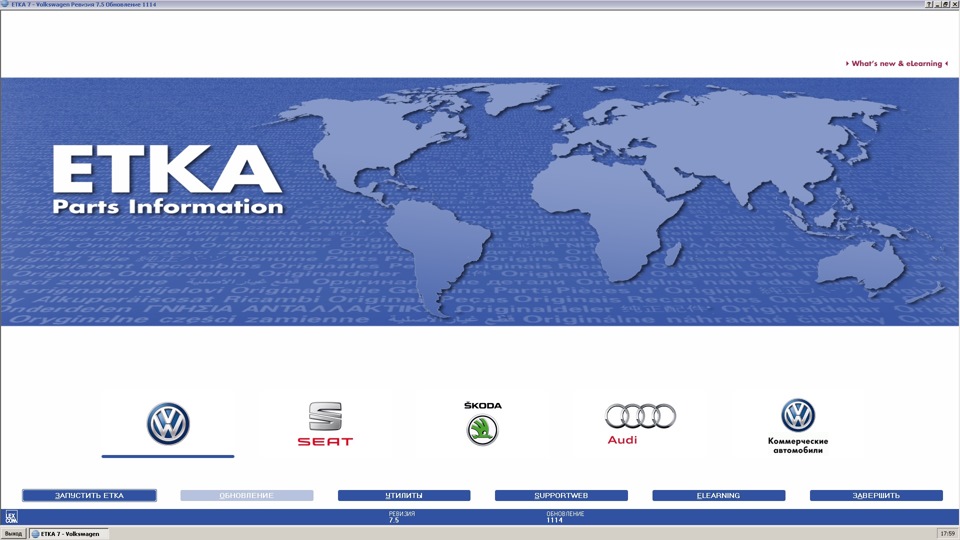
Task: Click the title bar help question-mark button
Action: click(929, 4)
